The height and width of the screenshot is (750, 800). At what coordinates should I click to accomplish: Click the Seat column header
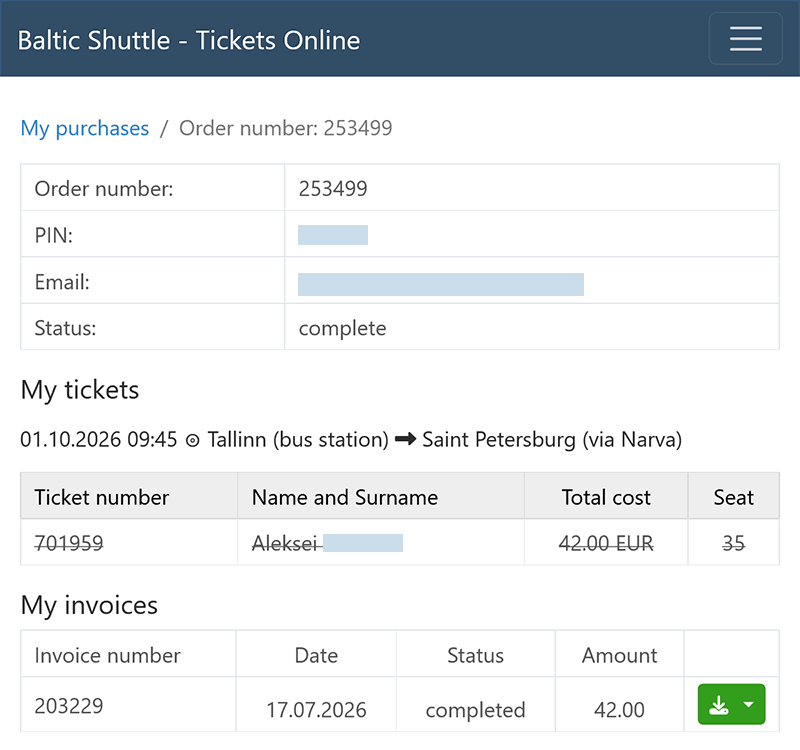(734, 497)
